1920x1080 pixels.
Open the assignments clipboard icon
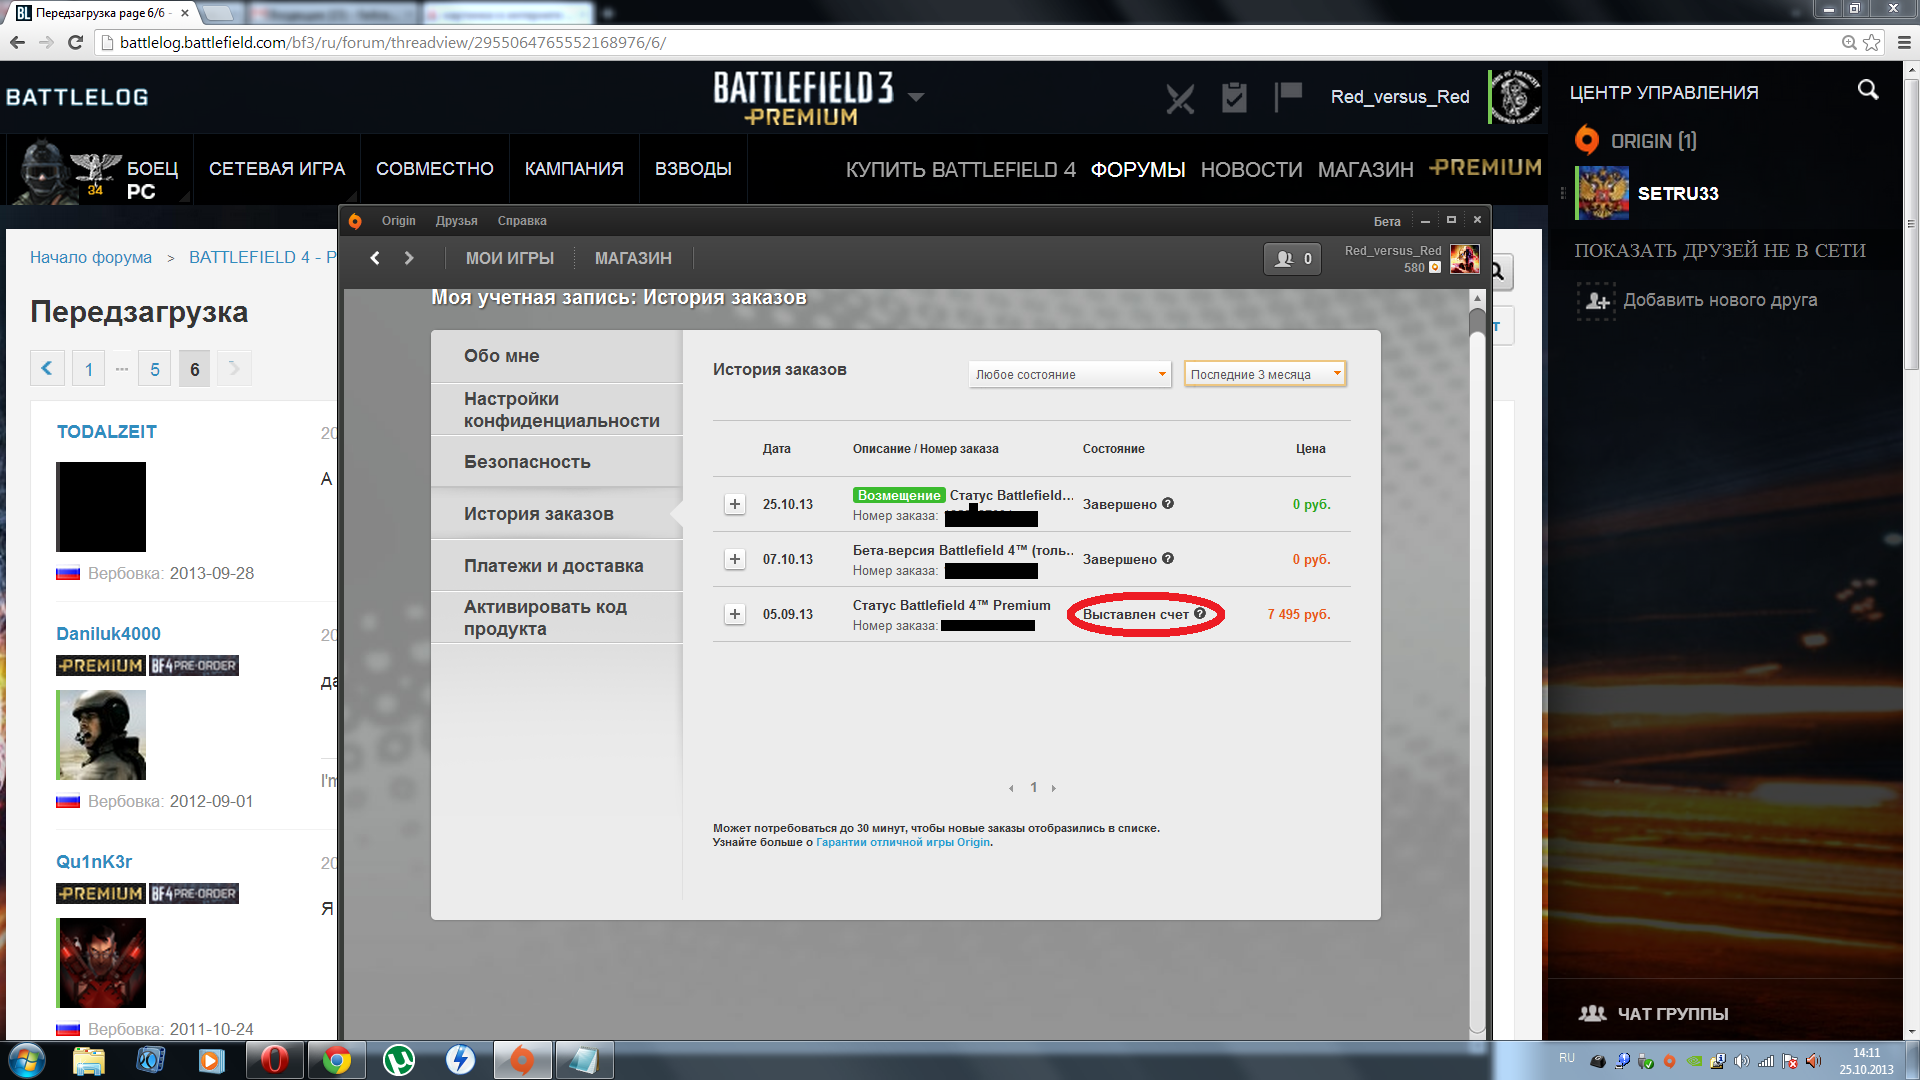1234,98
